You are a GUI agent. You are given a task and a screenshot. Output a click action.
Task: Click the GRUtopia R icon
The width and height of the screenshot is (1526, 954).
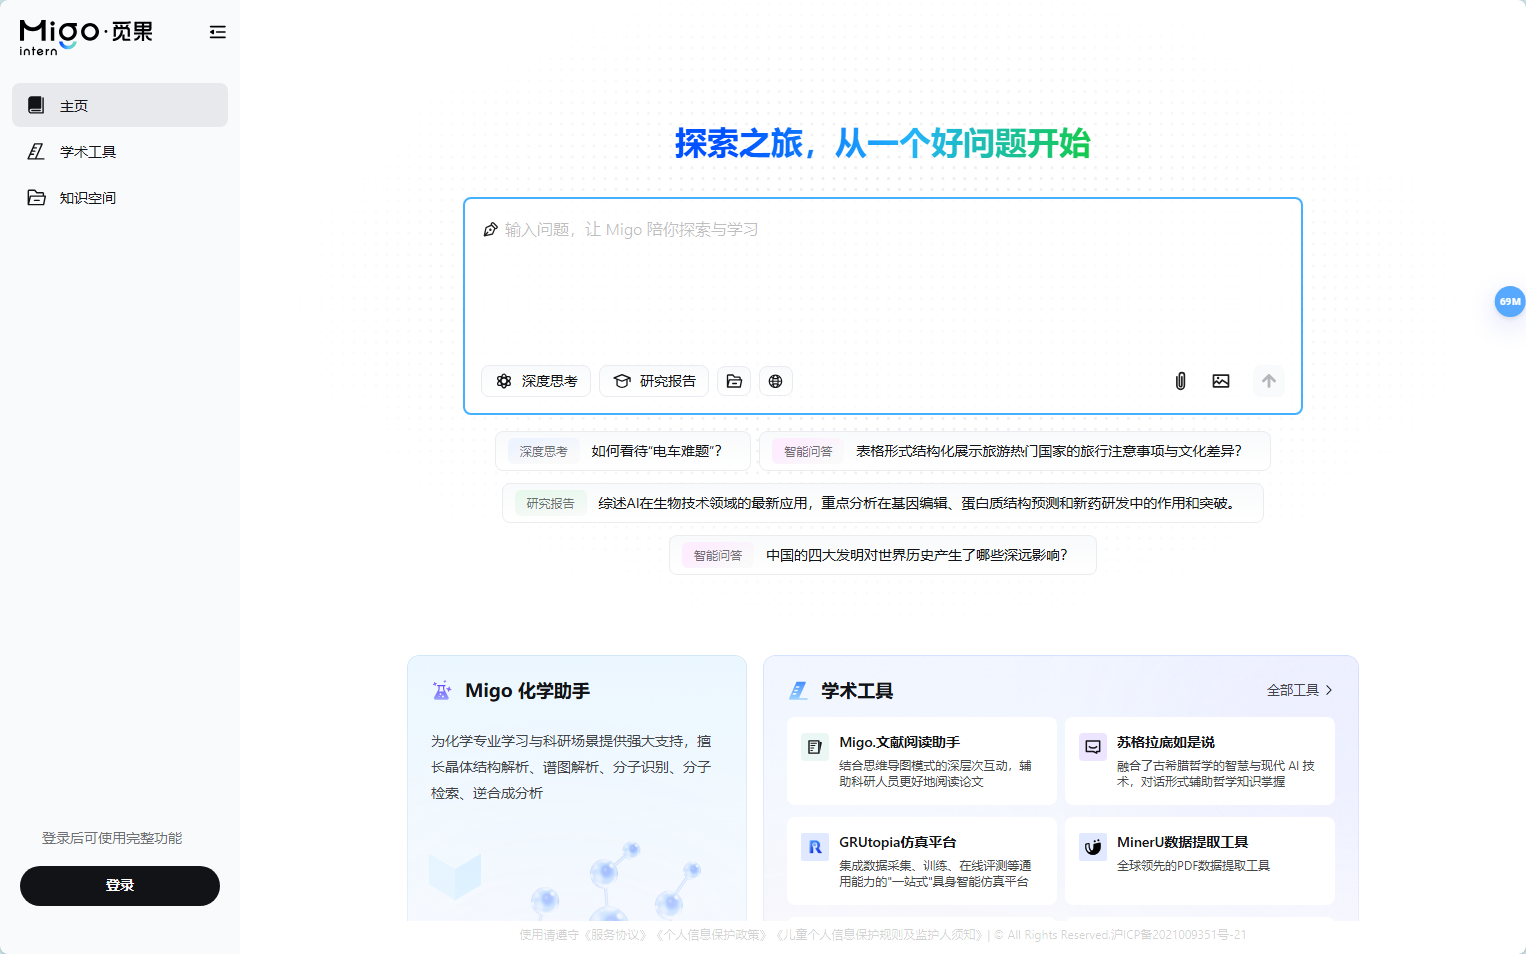pos(815,847)
